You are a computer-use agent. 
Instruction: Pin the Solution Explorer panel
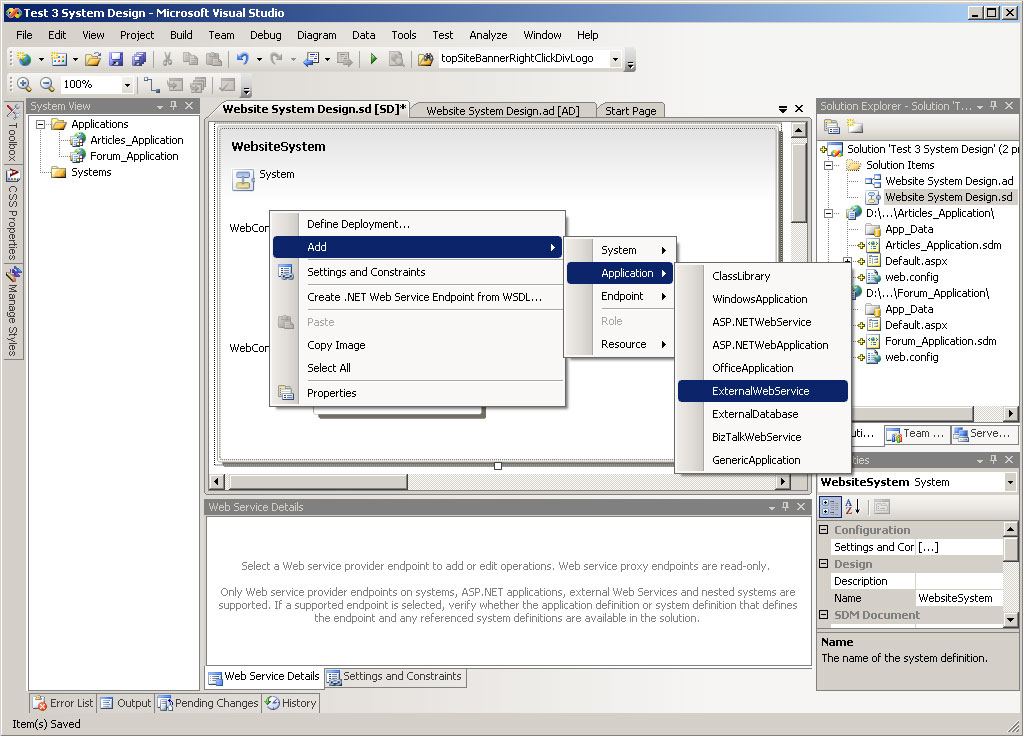tap(994, 106)
